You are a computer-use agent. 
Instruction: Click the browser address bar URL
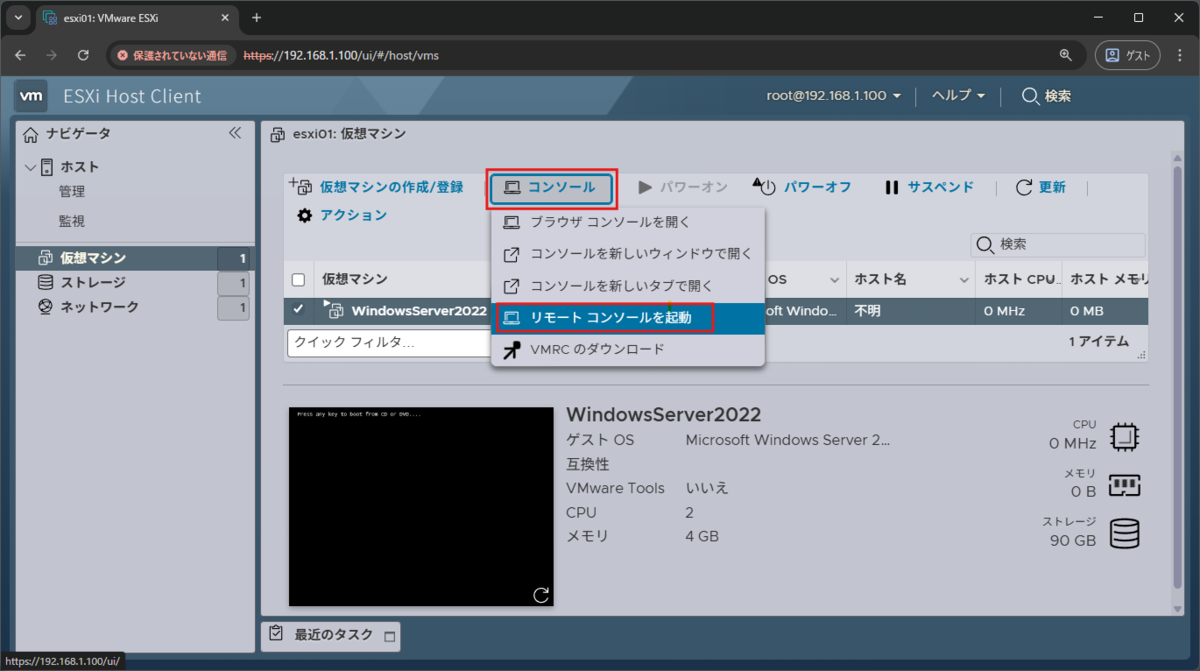tap(341, 55)
